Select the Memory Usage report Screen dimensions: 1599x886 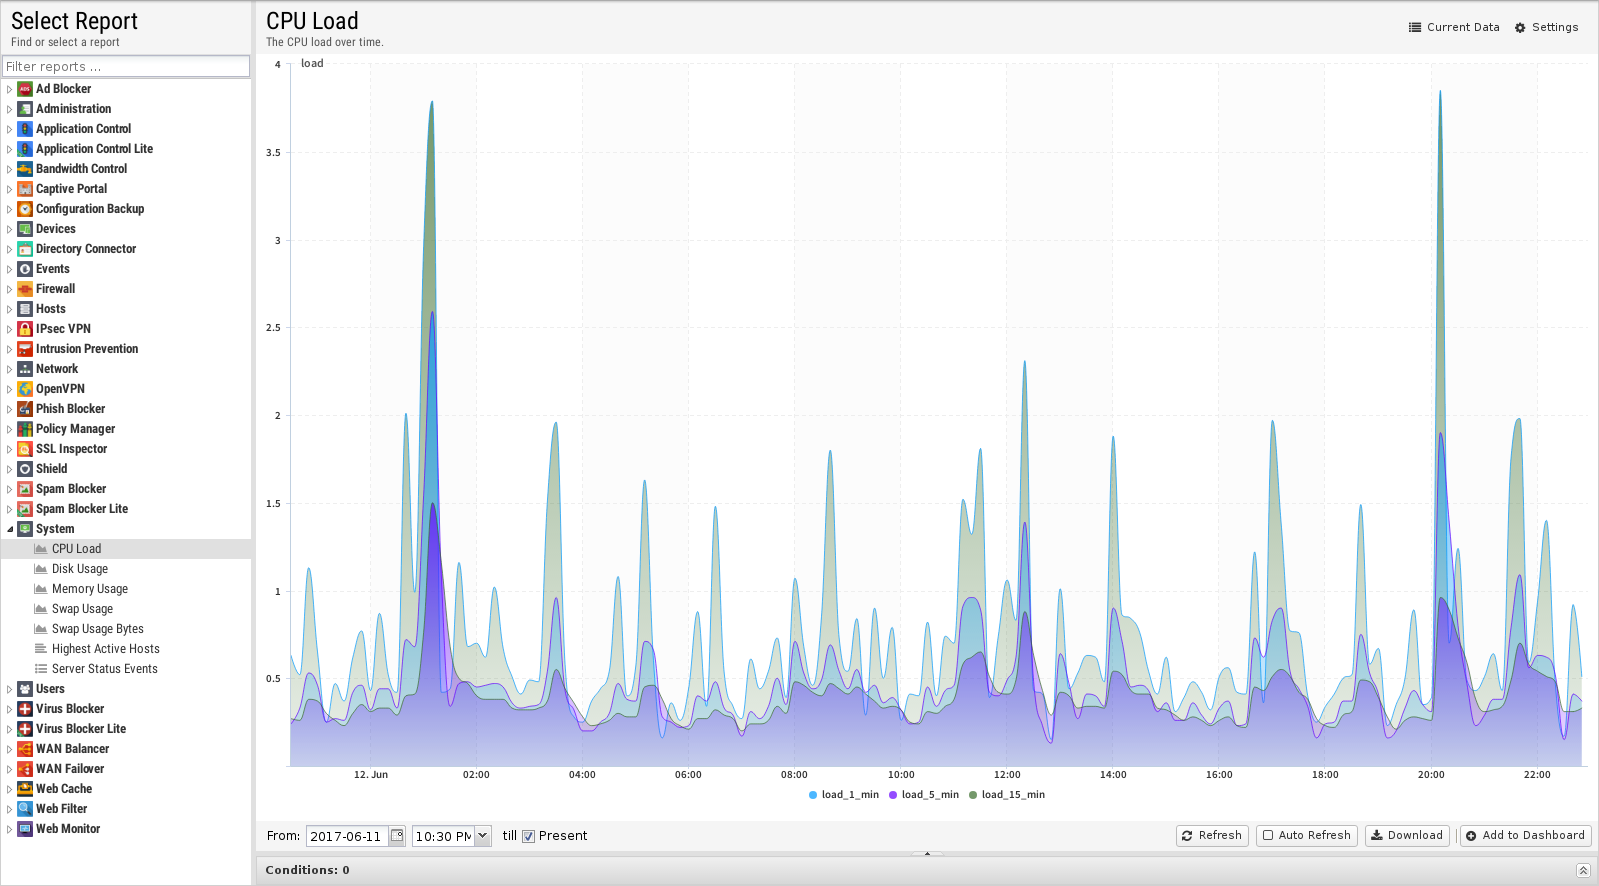tap(89, 589)
